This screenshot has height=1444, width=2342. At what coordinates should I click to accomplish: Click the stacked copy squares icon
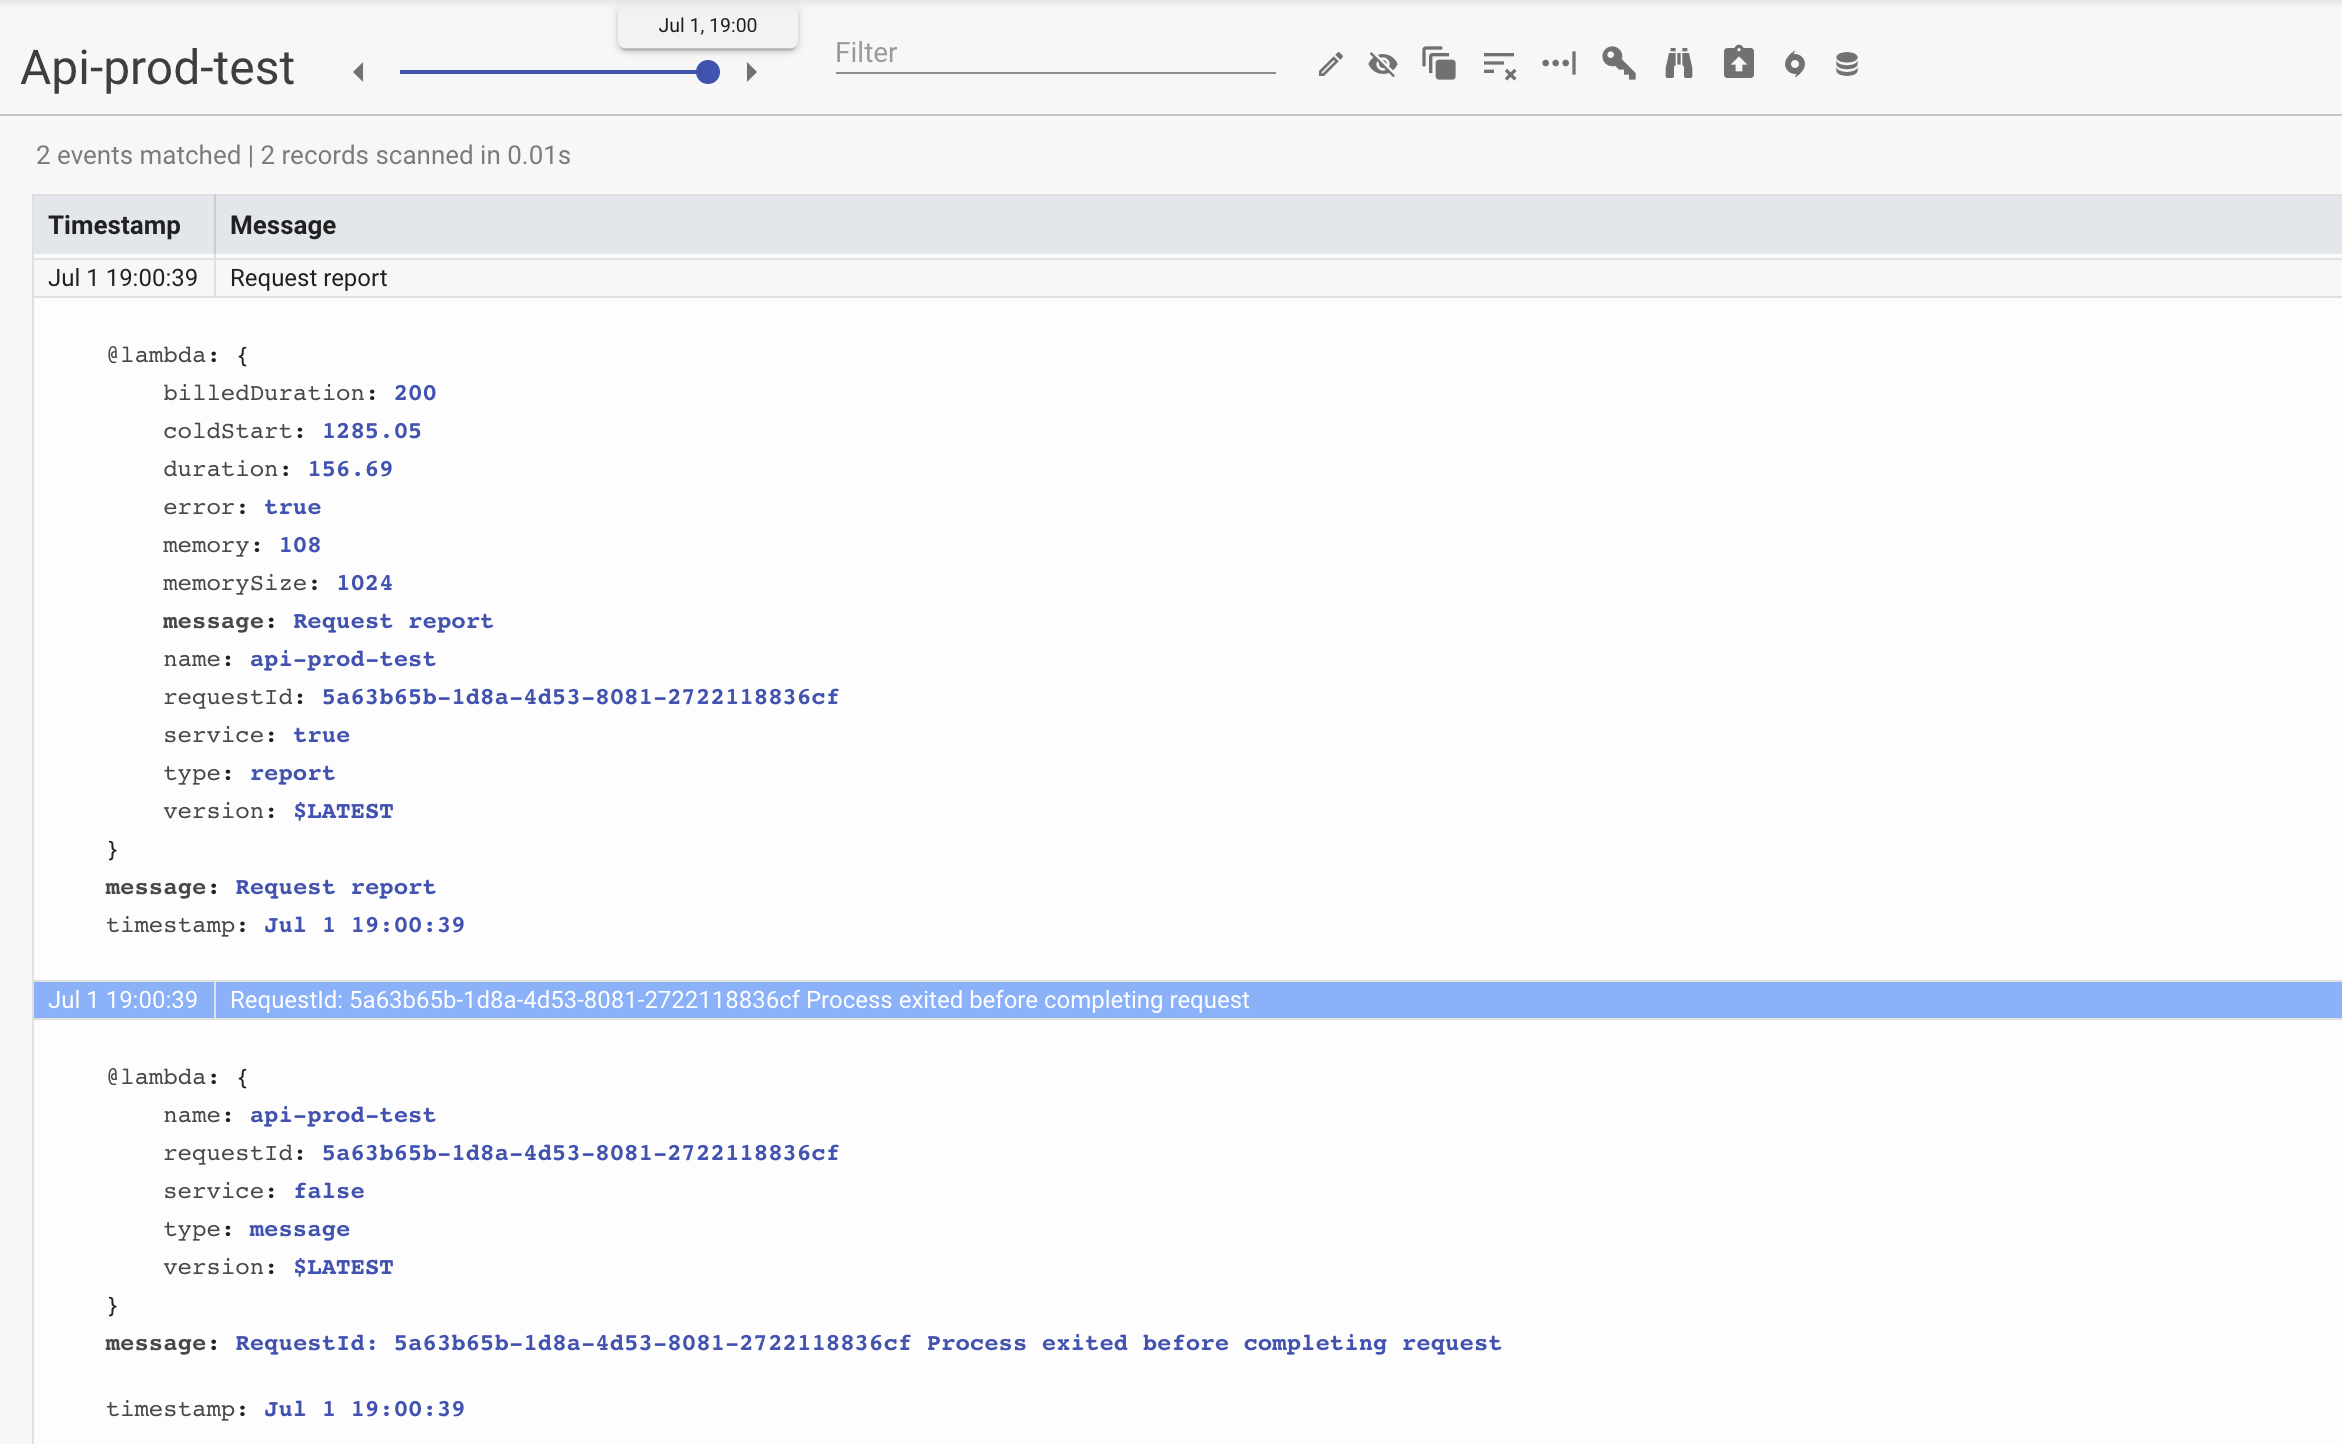[x=1439, y=65]
